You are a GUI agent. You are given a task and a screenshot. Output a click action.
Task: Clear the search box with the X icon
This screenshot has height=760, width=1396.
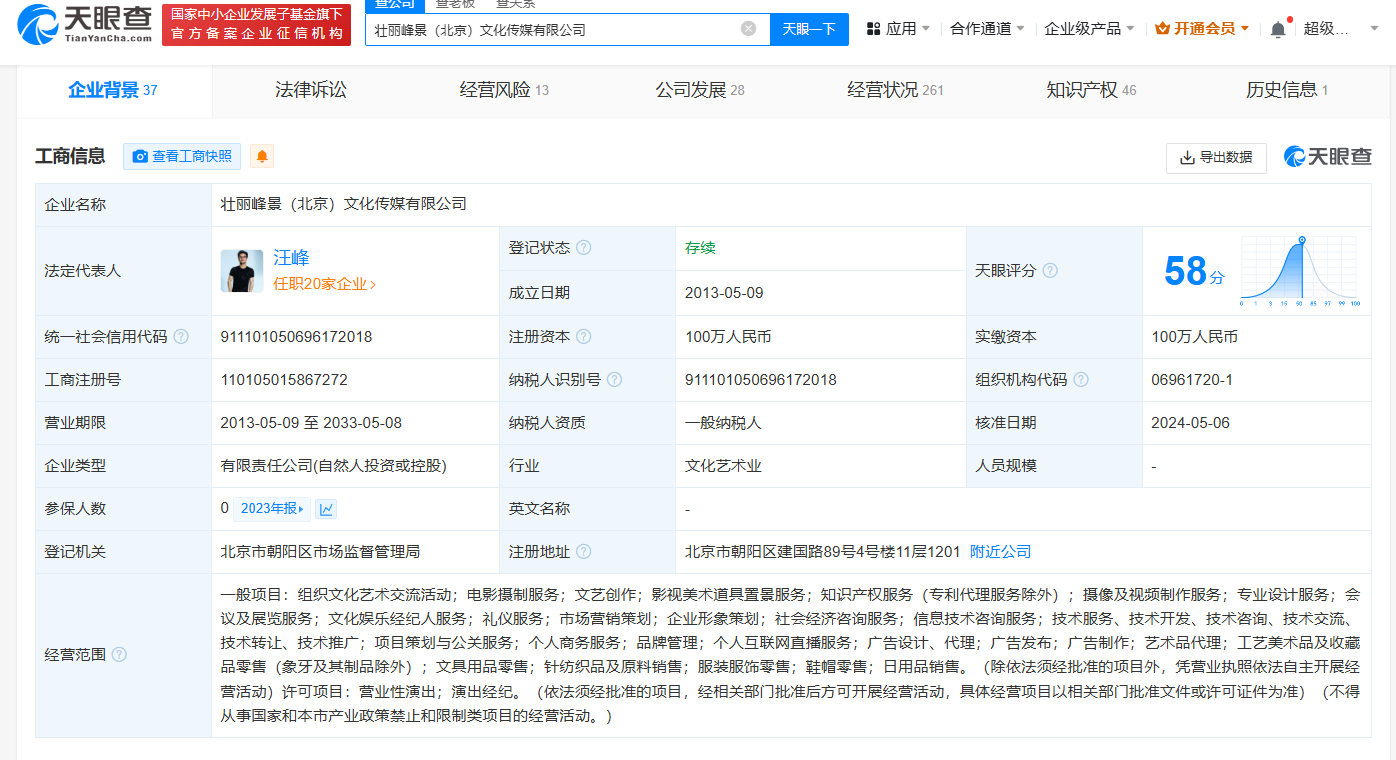coord(748,29)
